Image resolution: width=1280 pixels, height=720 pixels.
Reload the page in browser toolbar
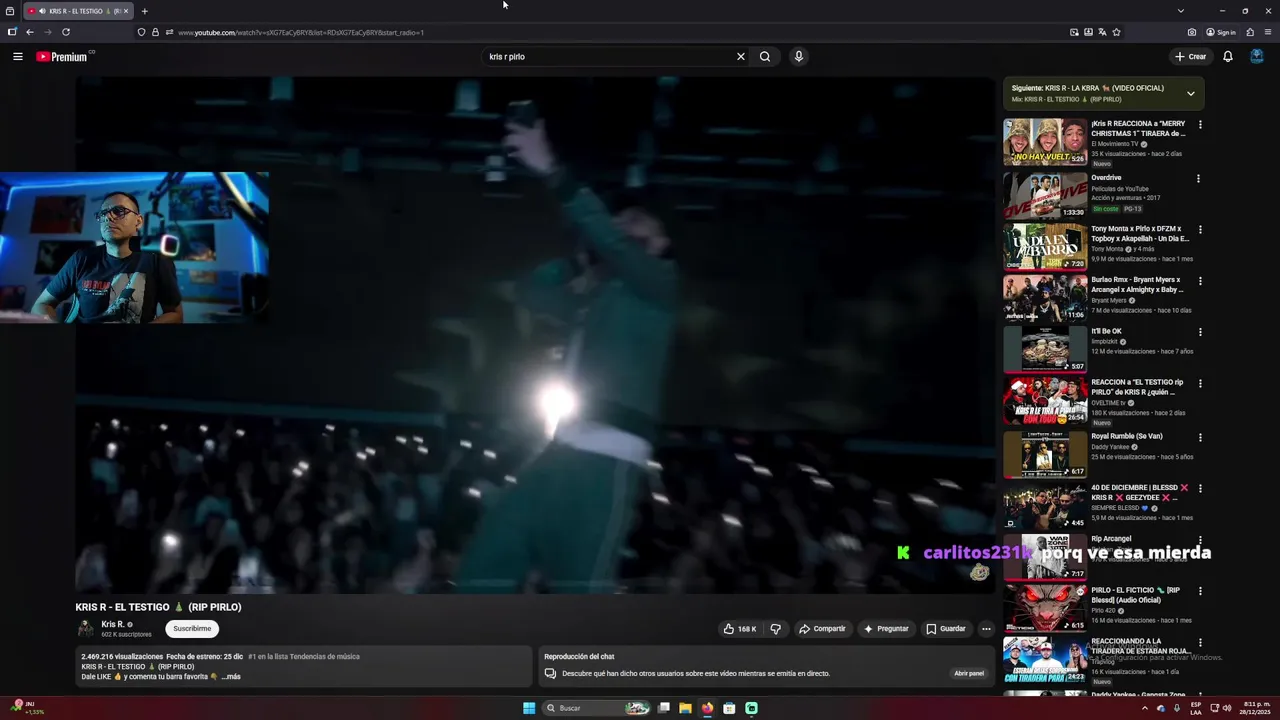66,32
